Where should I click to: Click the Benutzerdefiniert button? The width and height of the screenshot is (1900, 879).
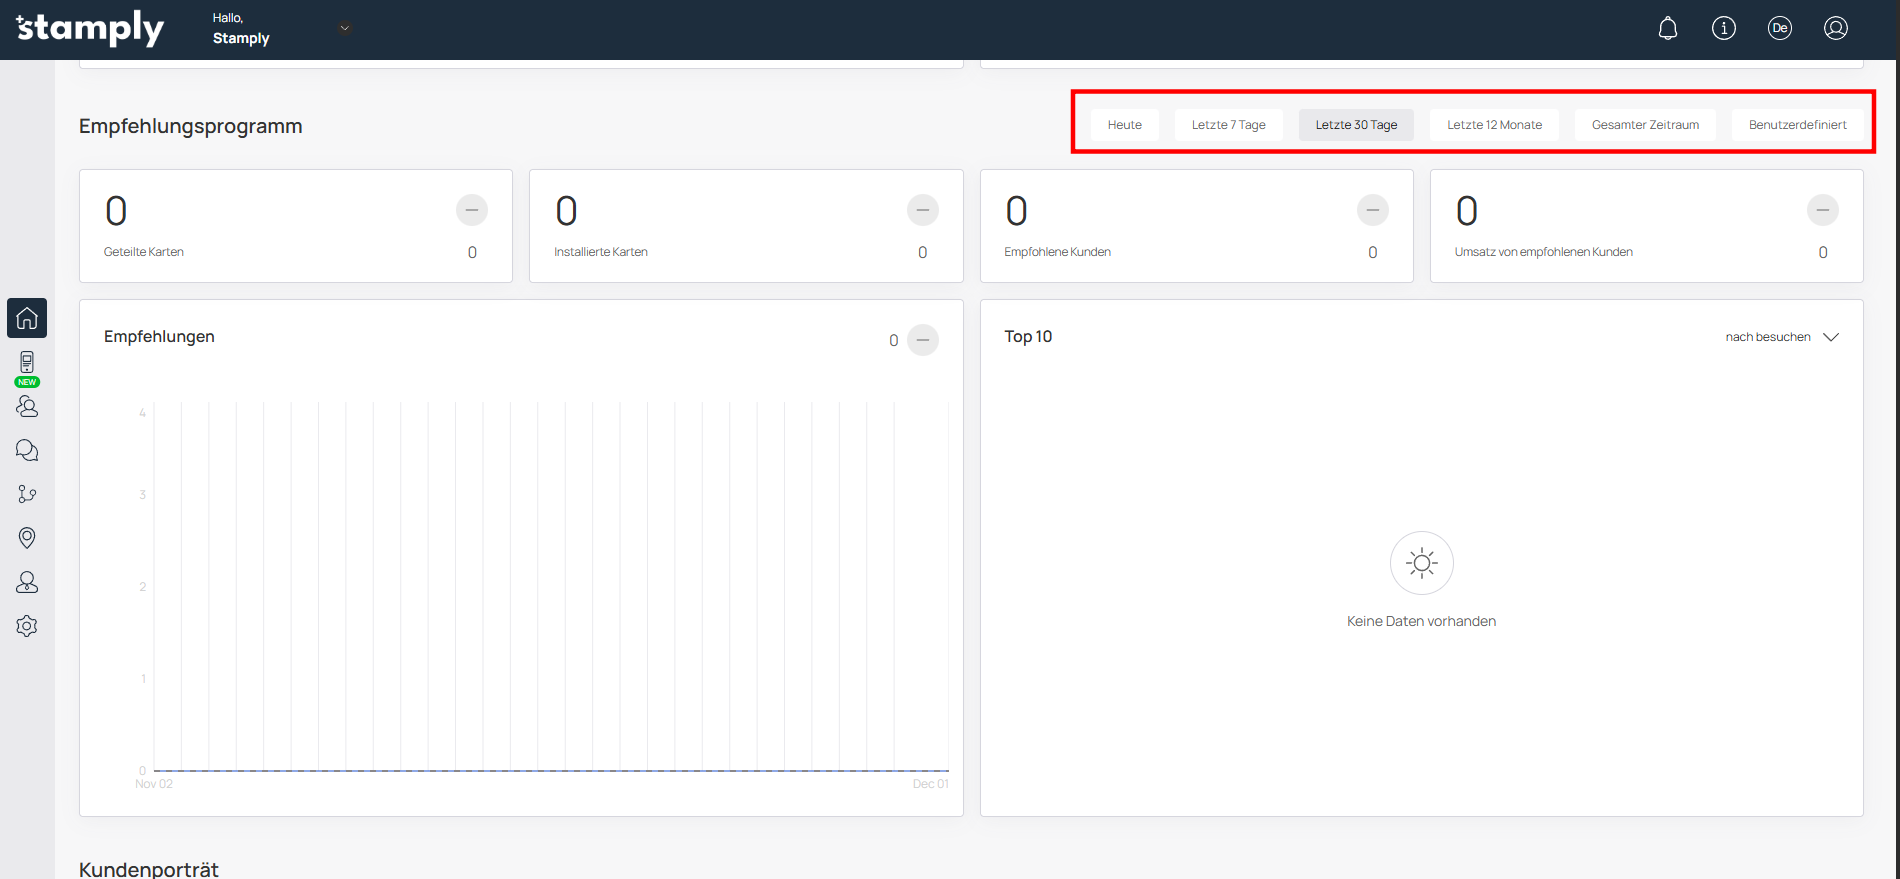[1797, 125]
